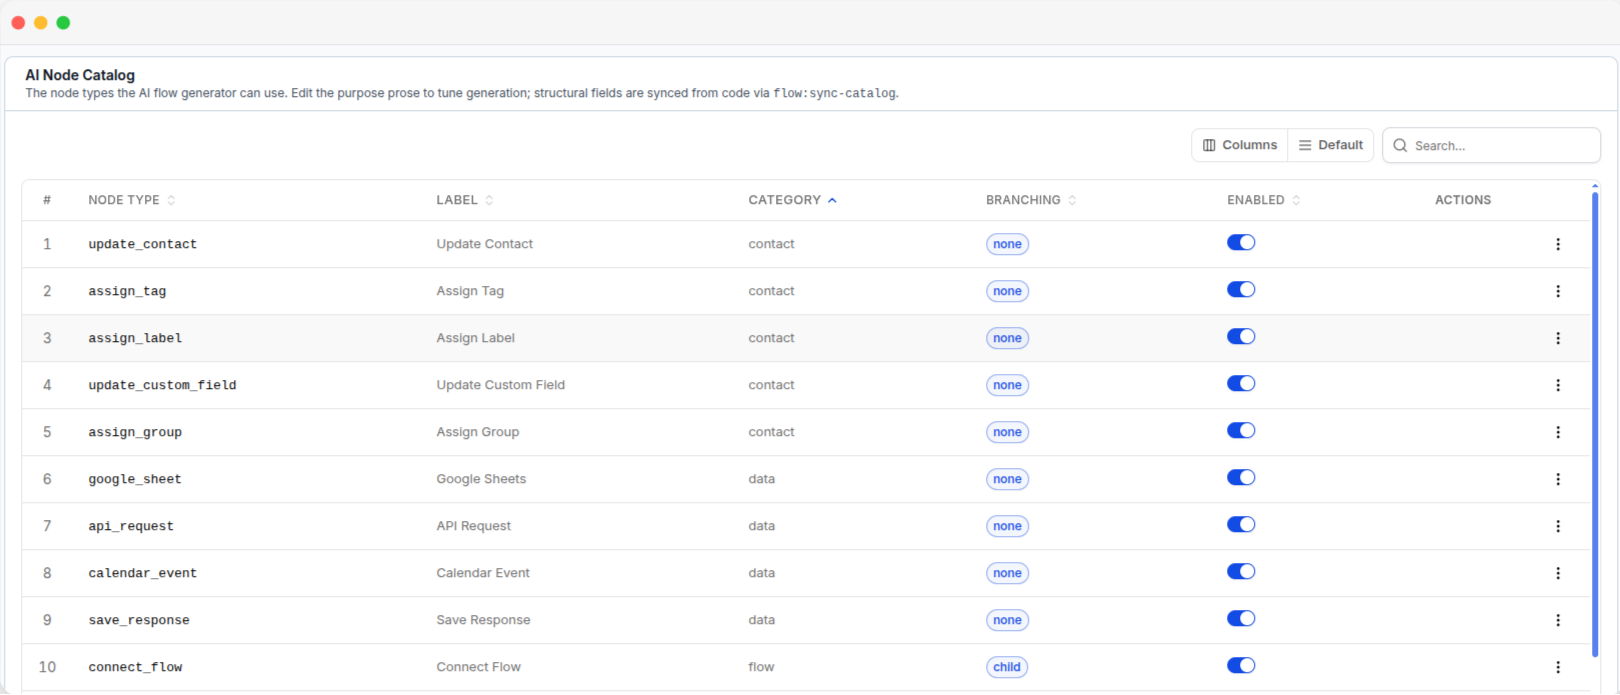1620x695 pixels.
Task: Click the 'flow' category cell
Action: click(x=761, y=667)
